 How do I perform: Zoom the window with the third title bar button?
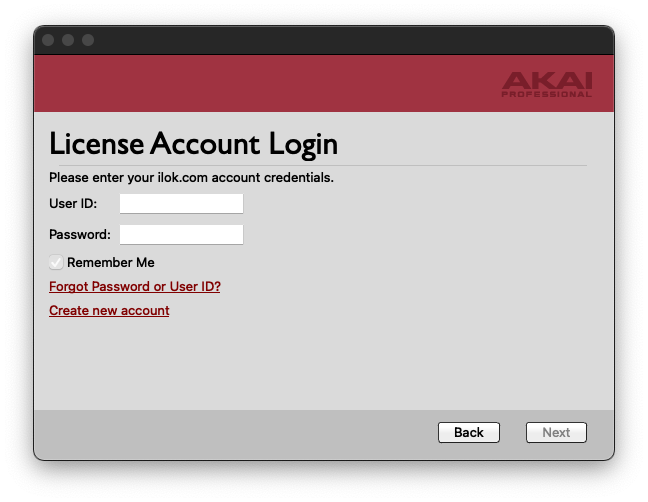[88, 40]
